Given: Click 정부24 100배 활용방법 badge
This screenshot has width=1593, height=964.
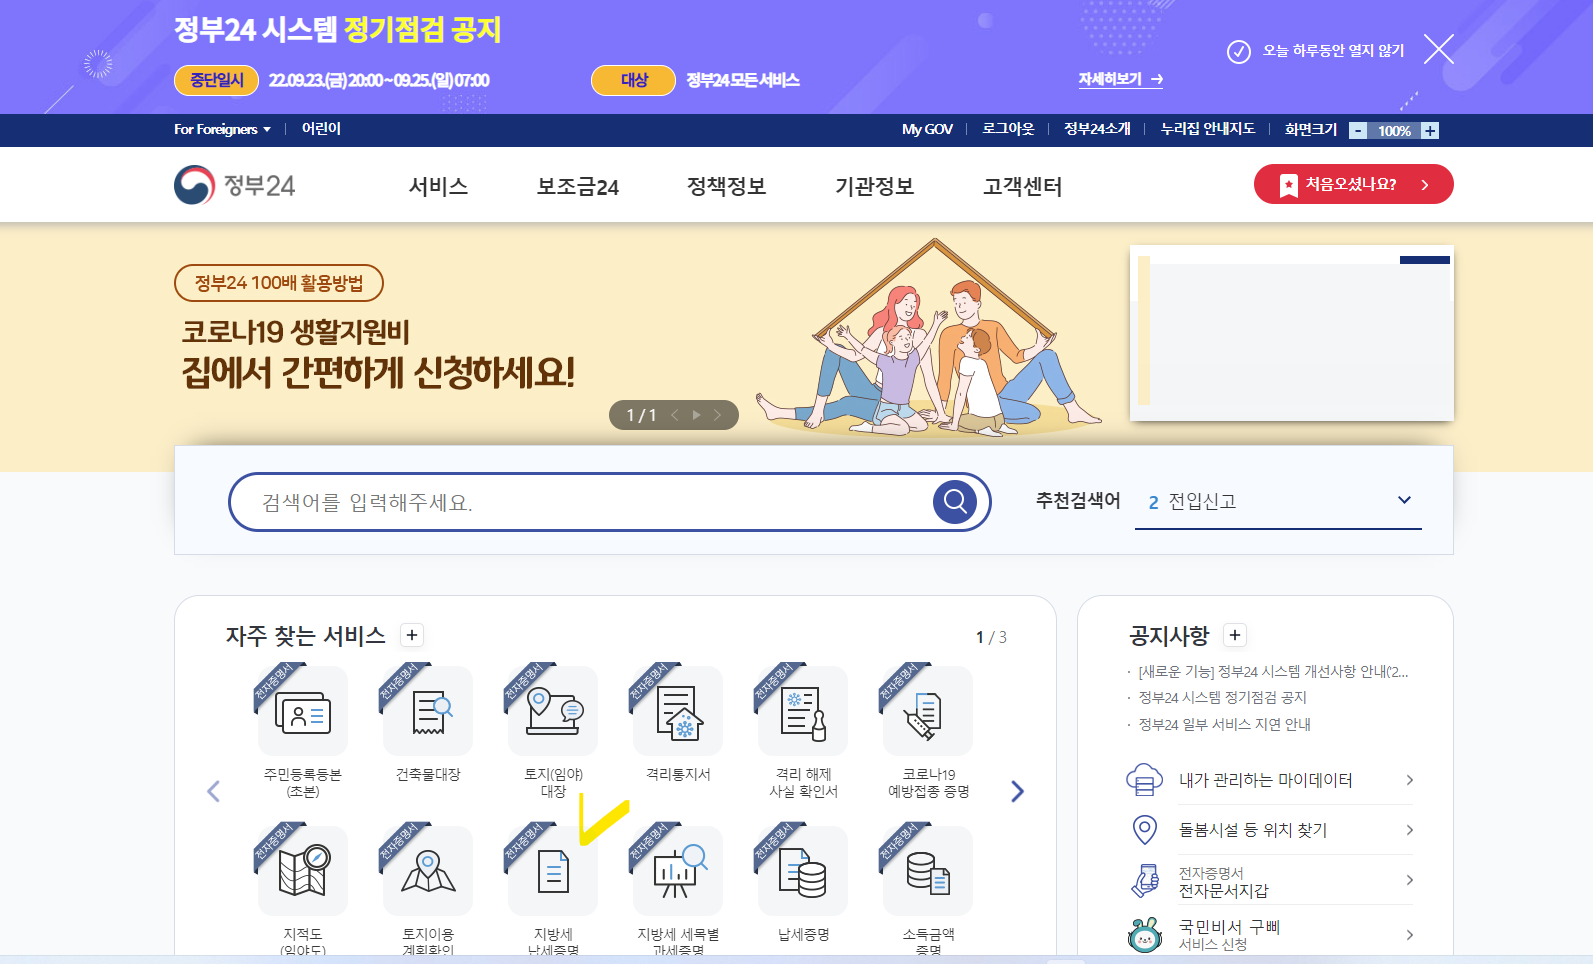Looking at the screenshot, I should pos(279,283).
